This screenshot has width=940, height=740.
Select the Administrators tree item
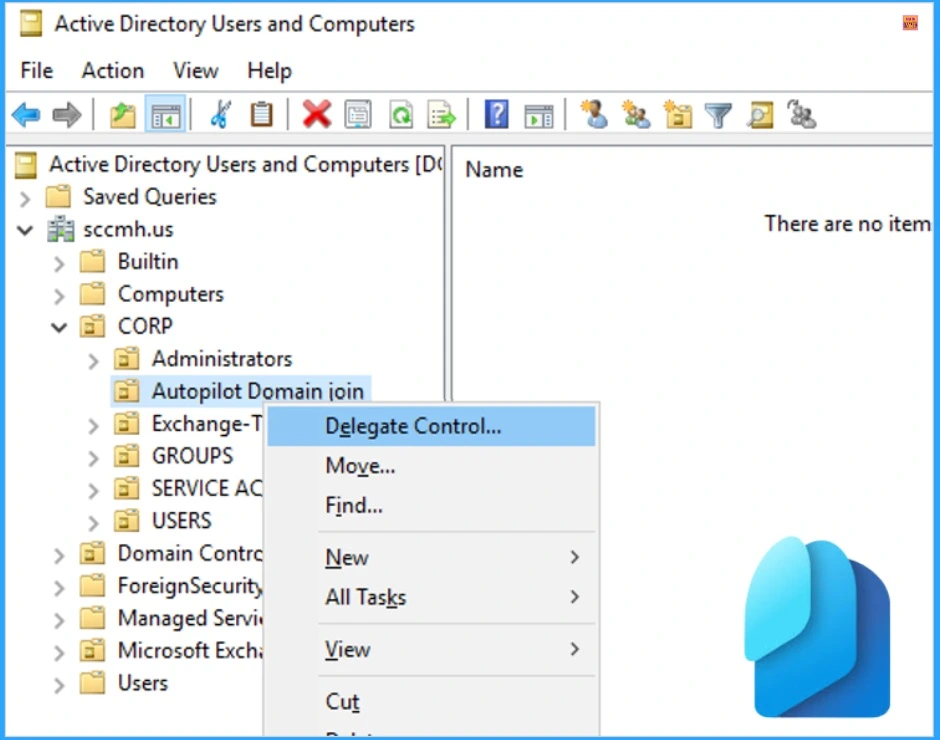pos(221,359)
